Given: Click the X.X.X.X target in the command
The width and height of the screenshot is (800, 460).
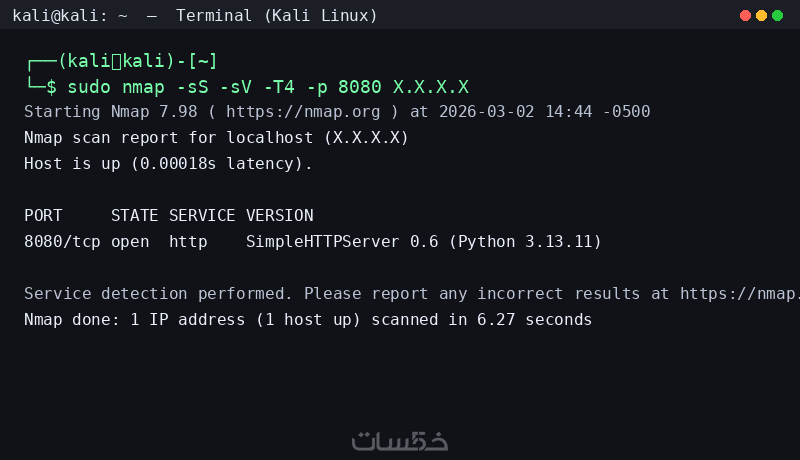Looking at the screenshot, I should coord(431,87).
